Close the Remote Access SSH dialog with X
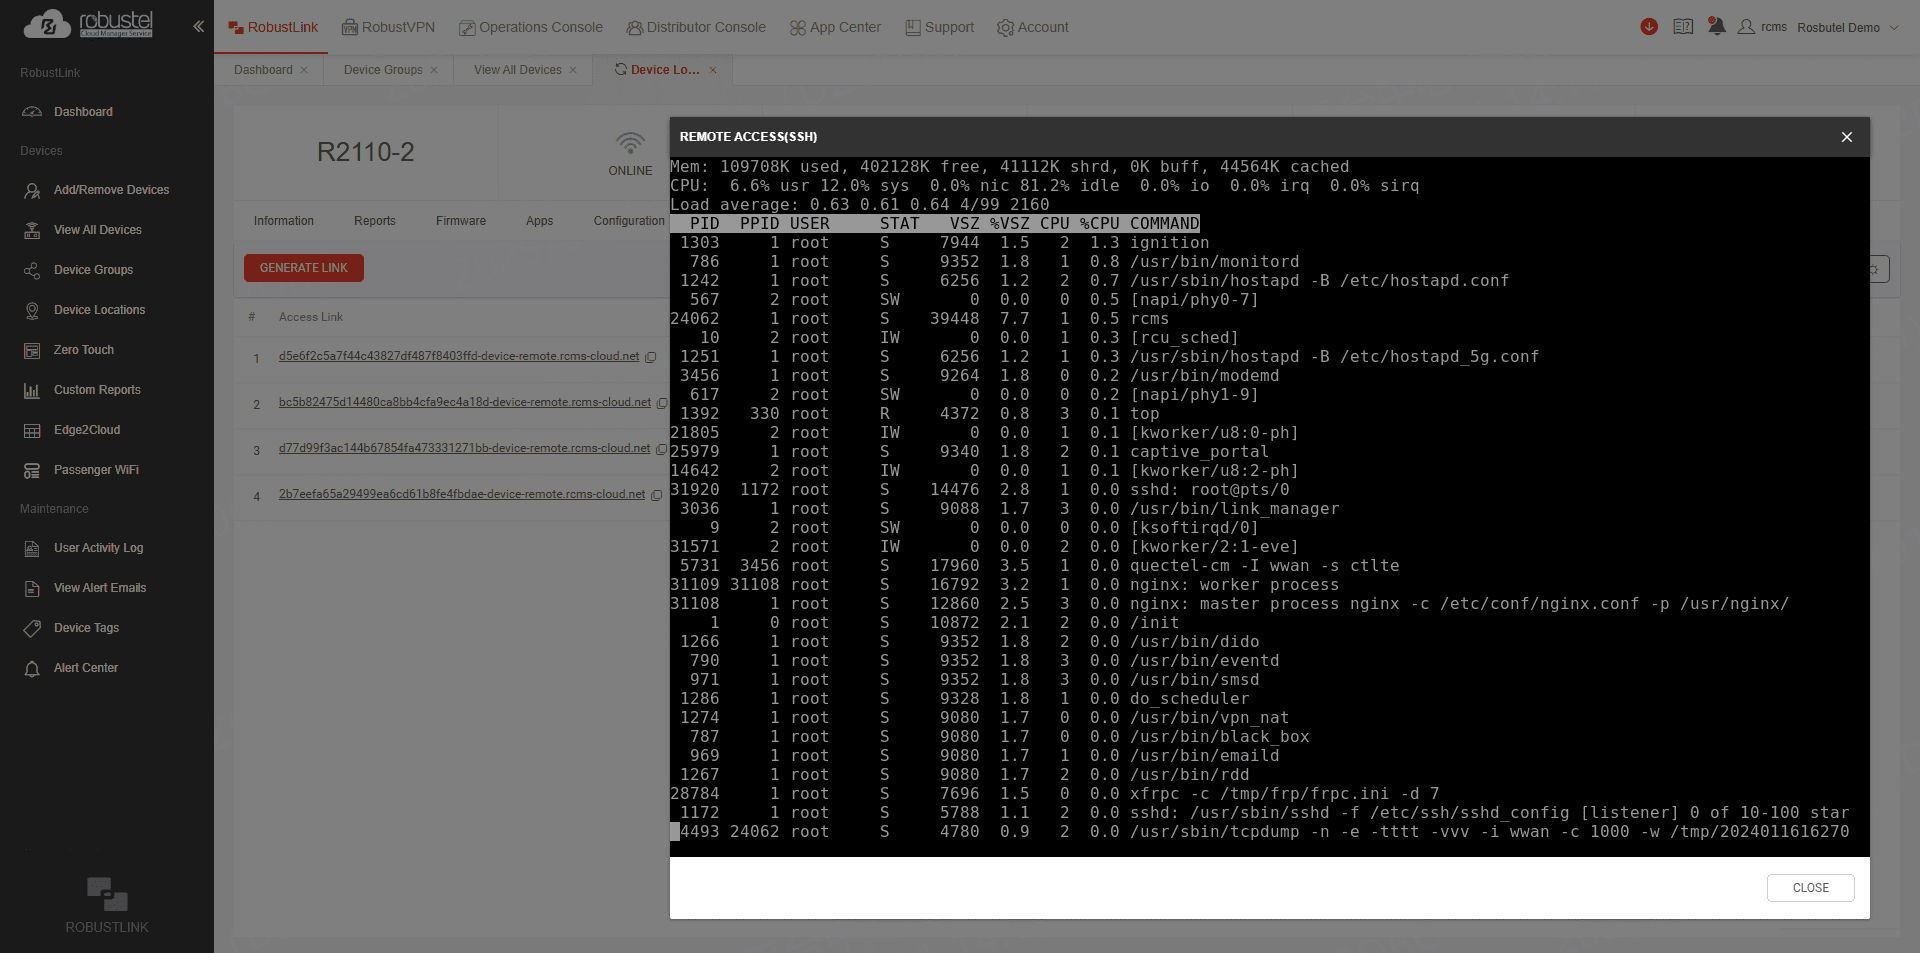Viewport: 1920px width, 953px height. click(x=1846, y=137)
